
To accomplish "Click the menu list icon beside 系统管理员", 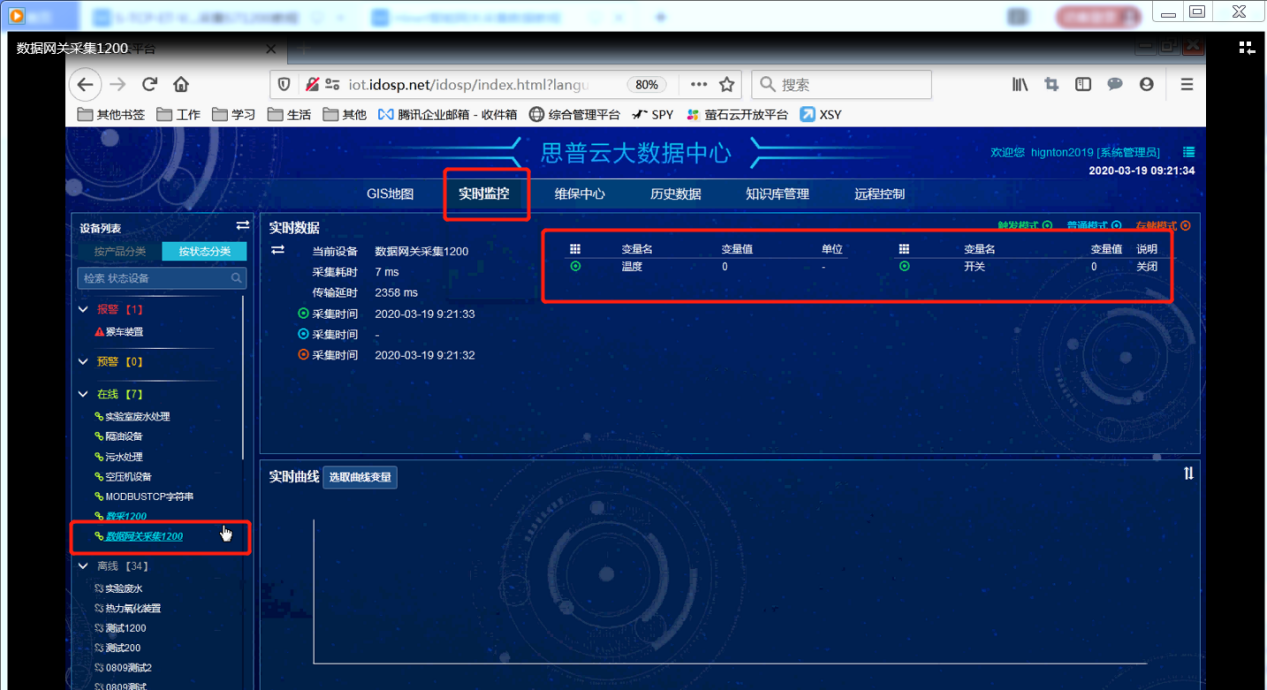I will pyautogui.click(x=1188, y=152).
